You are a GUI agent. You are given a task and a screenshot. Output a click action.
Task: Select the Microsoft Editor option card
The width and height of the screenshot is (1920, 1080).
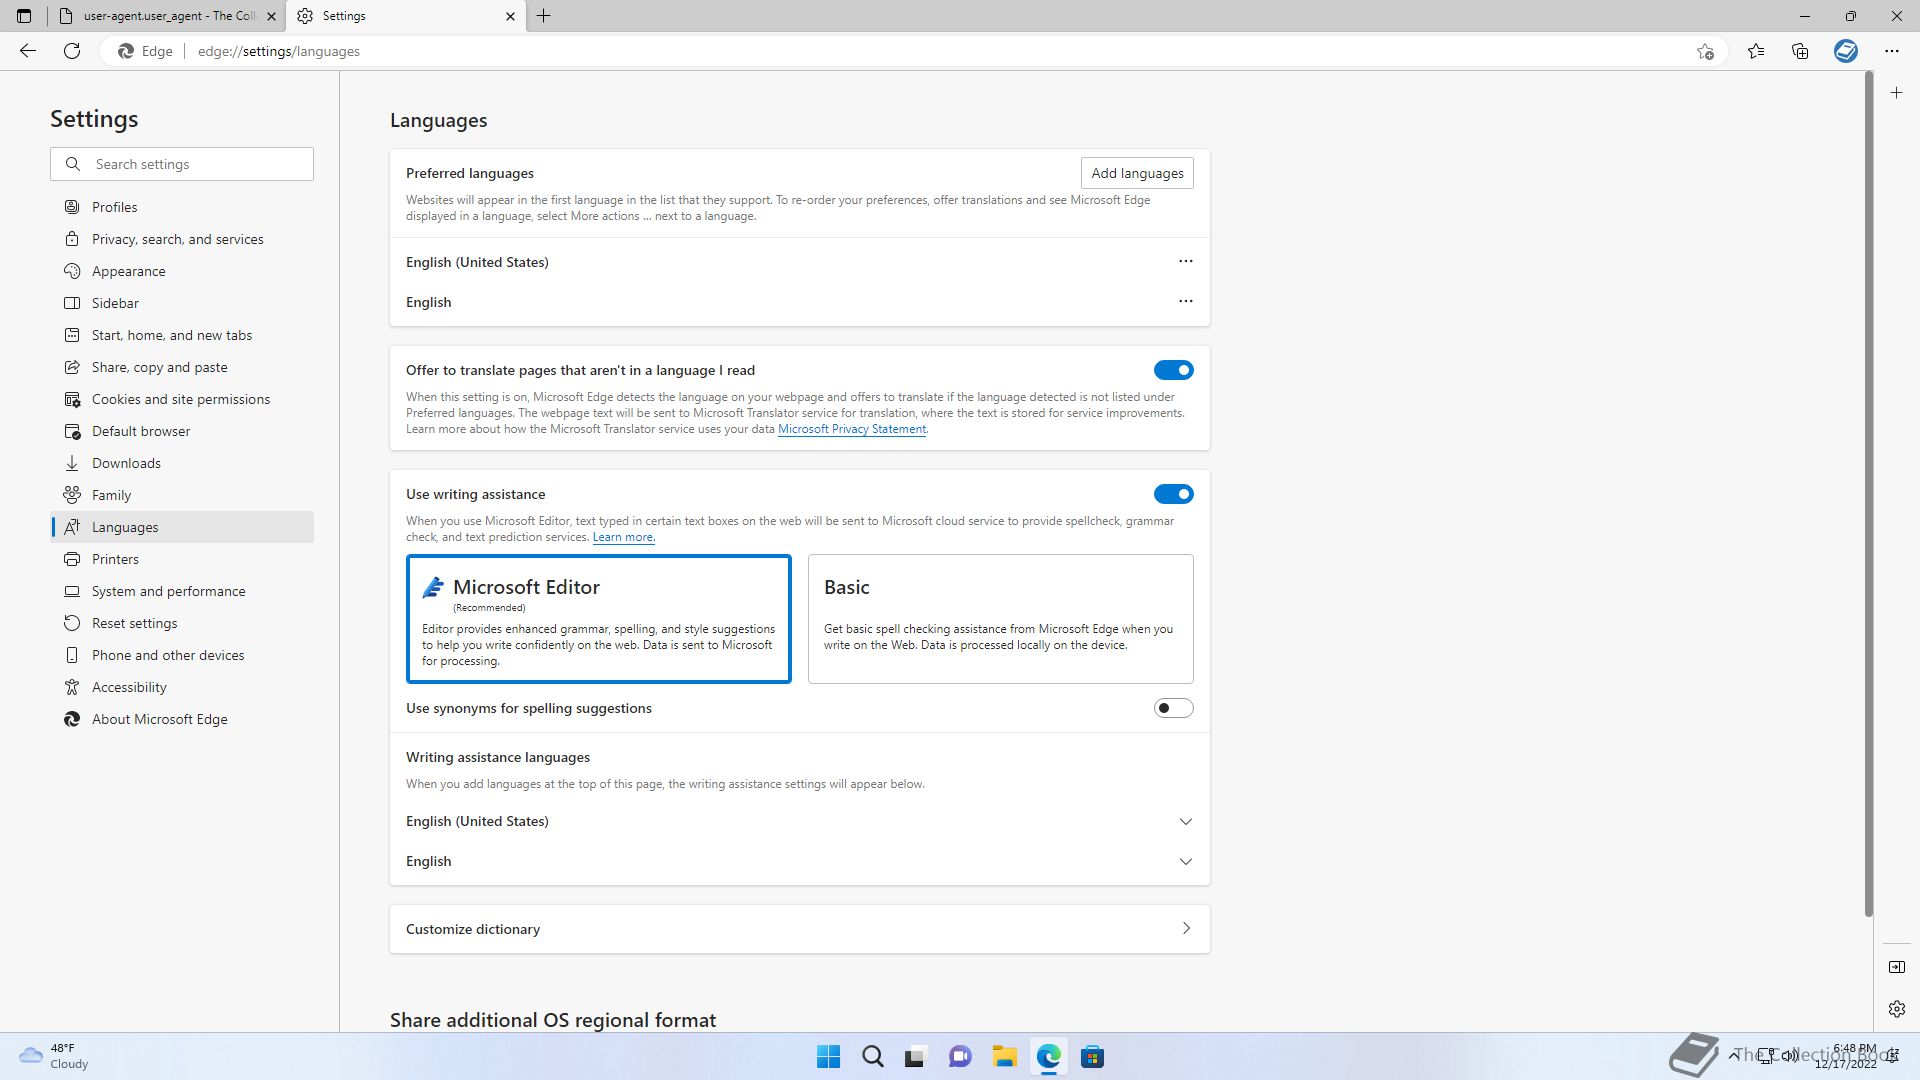599,619
